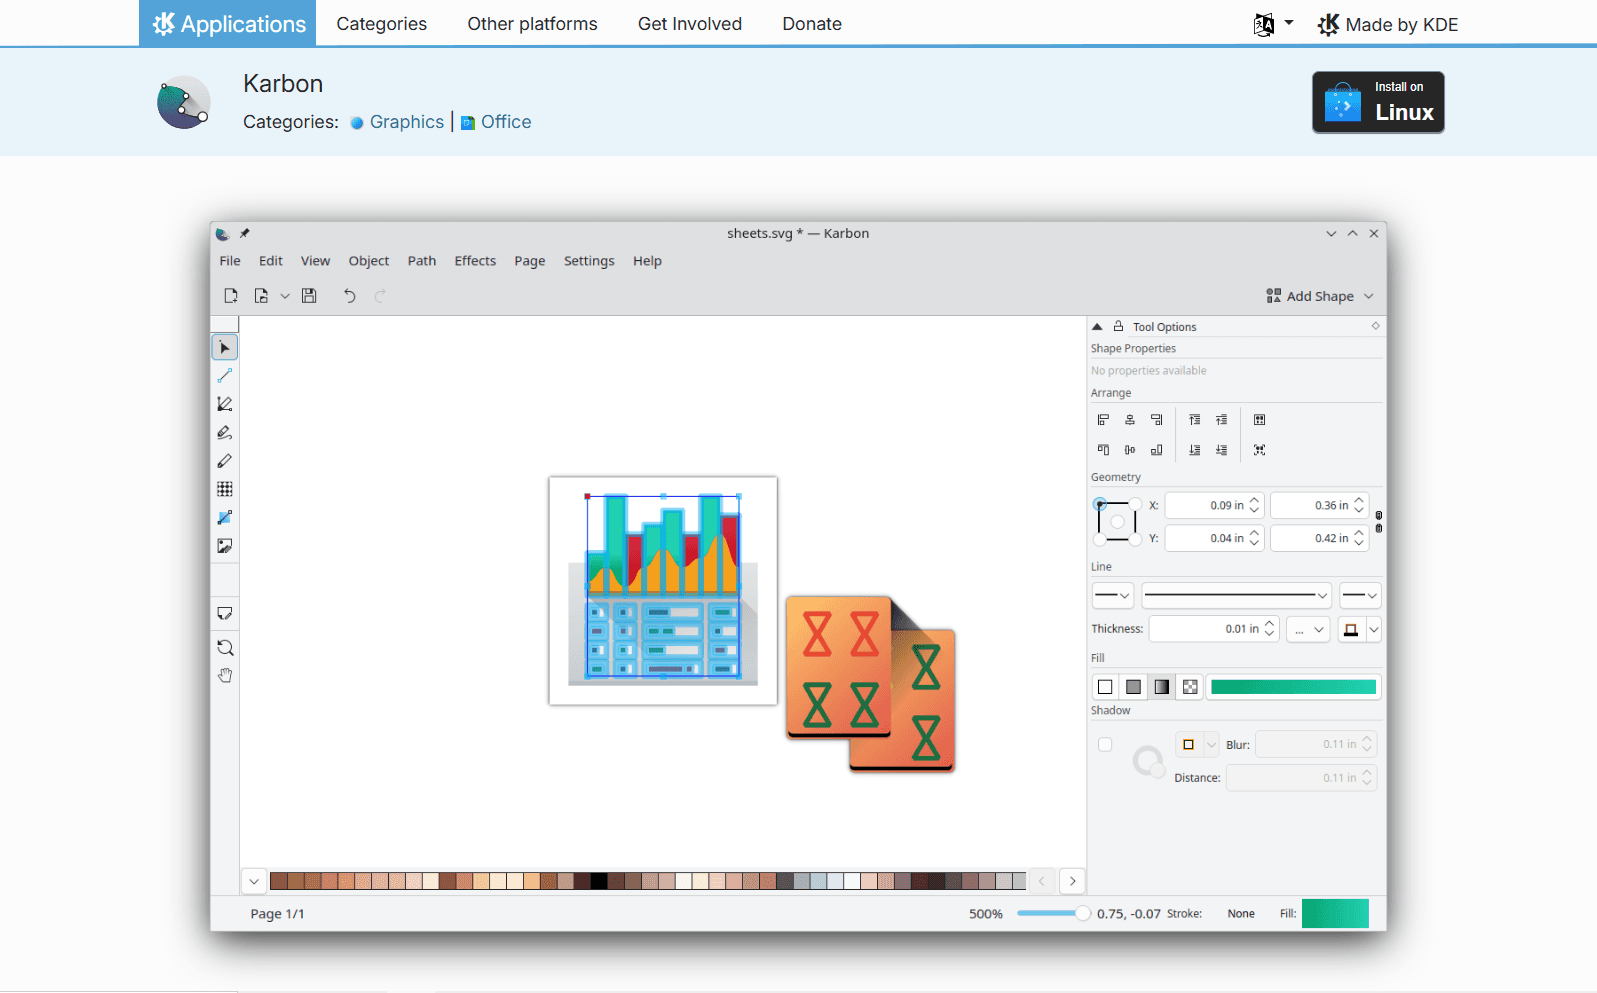Go to Categories in site navigation

pyautogui.click(x=381, y=24)
